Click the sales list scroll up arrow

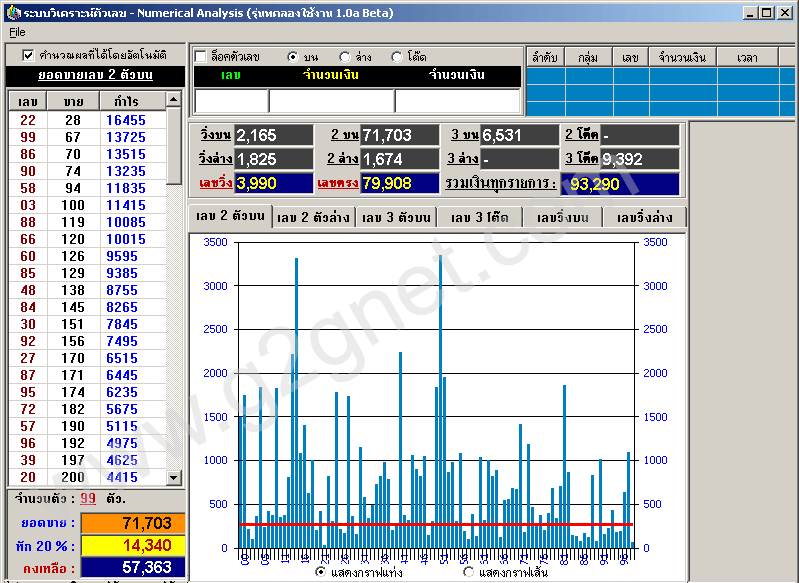(x=174, y=99)
